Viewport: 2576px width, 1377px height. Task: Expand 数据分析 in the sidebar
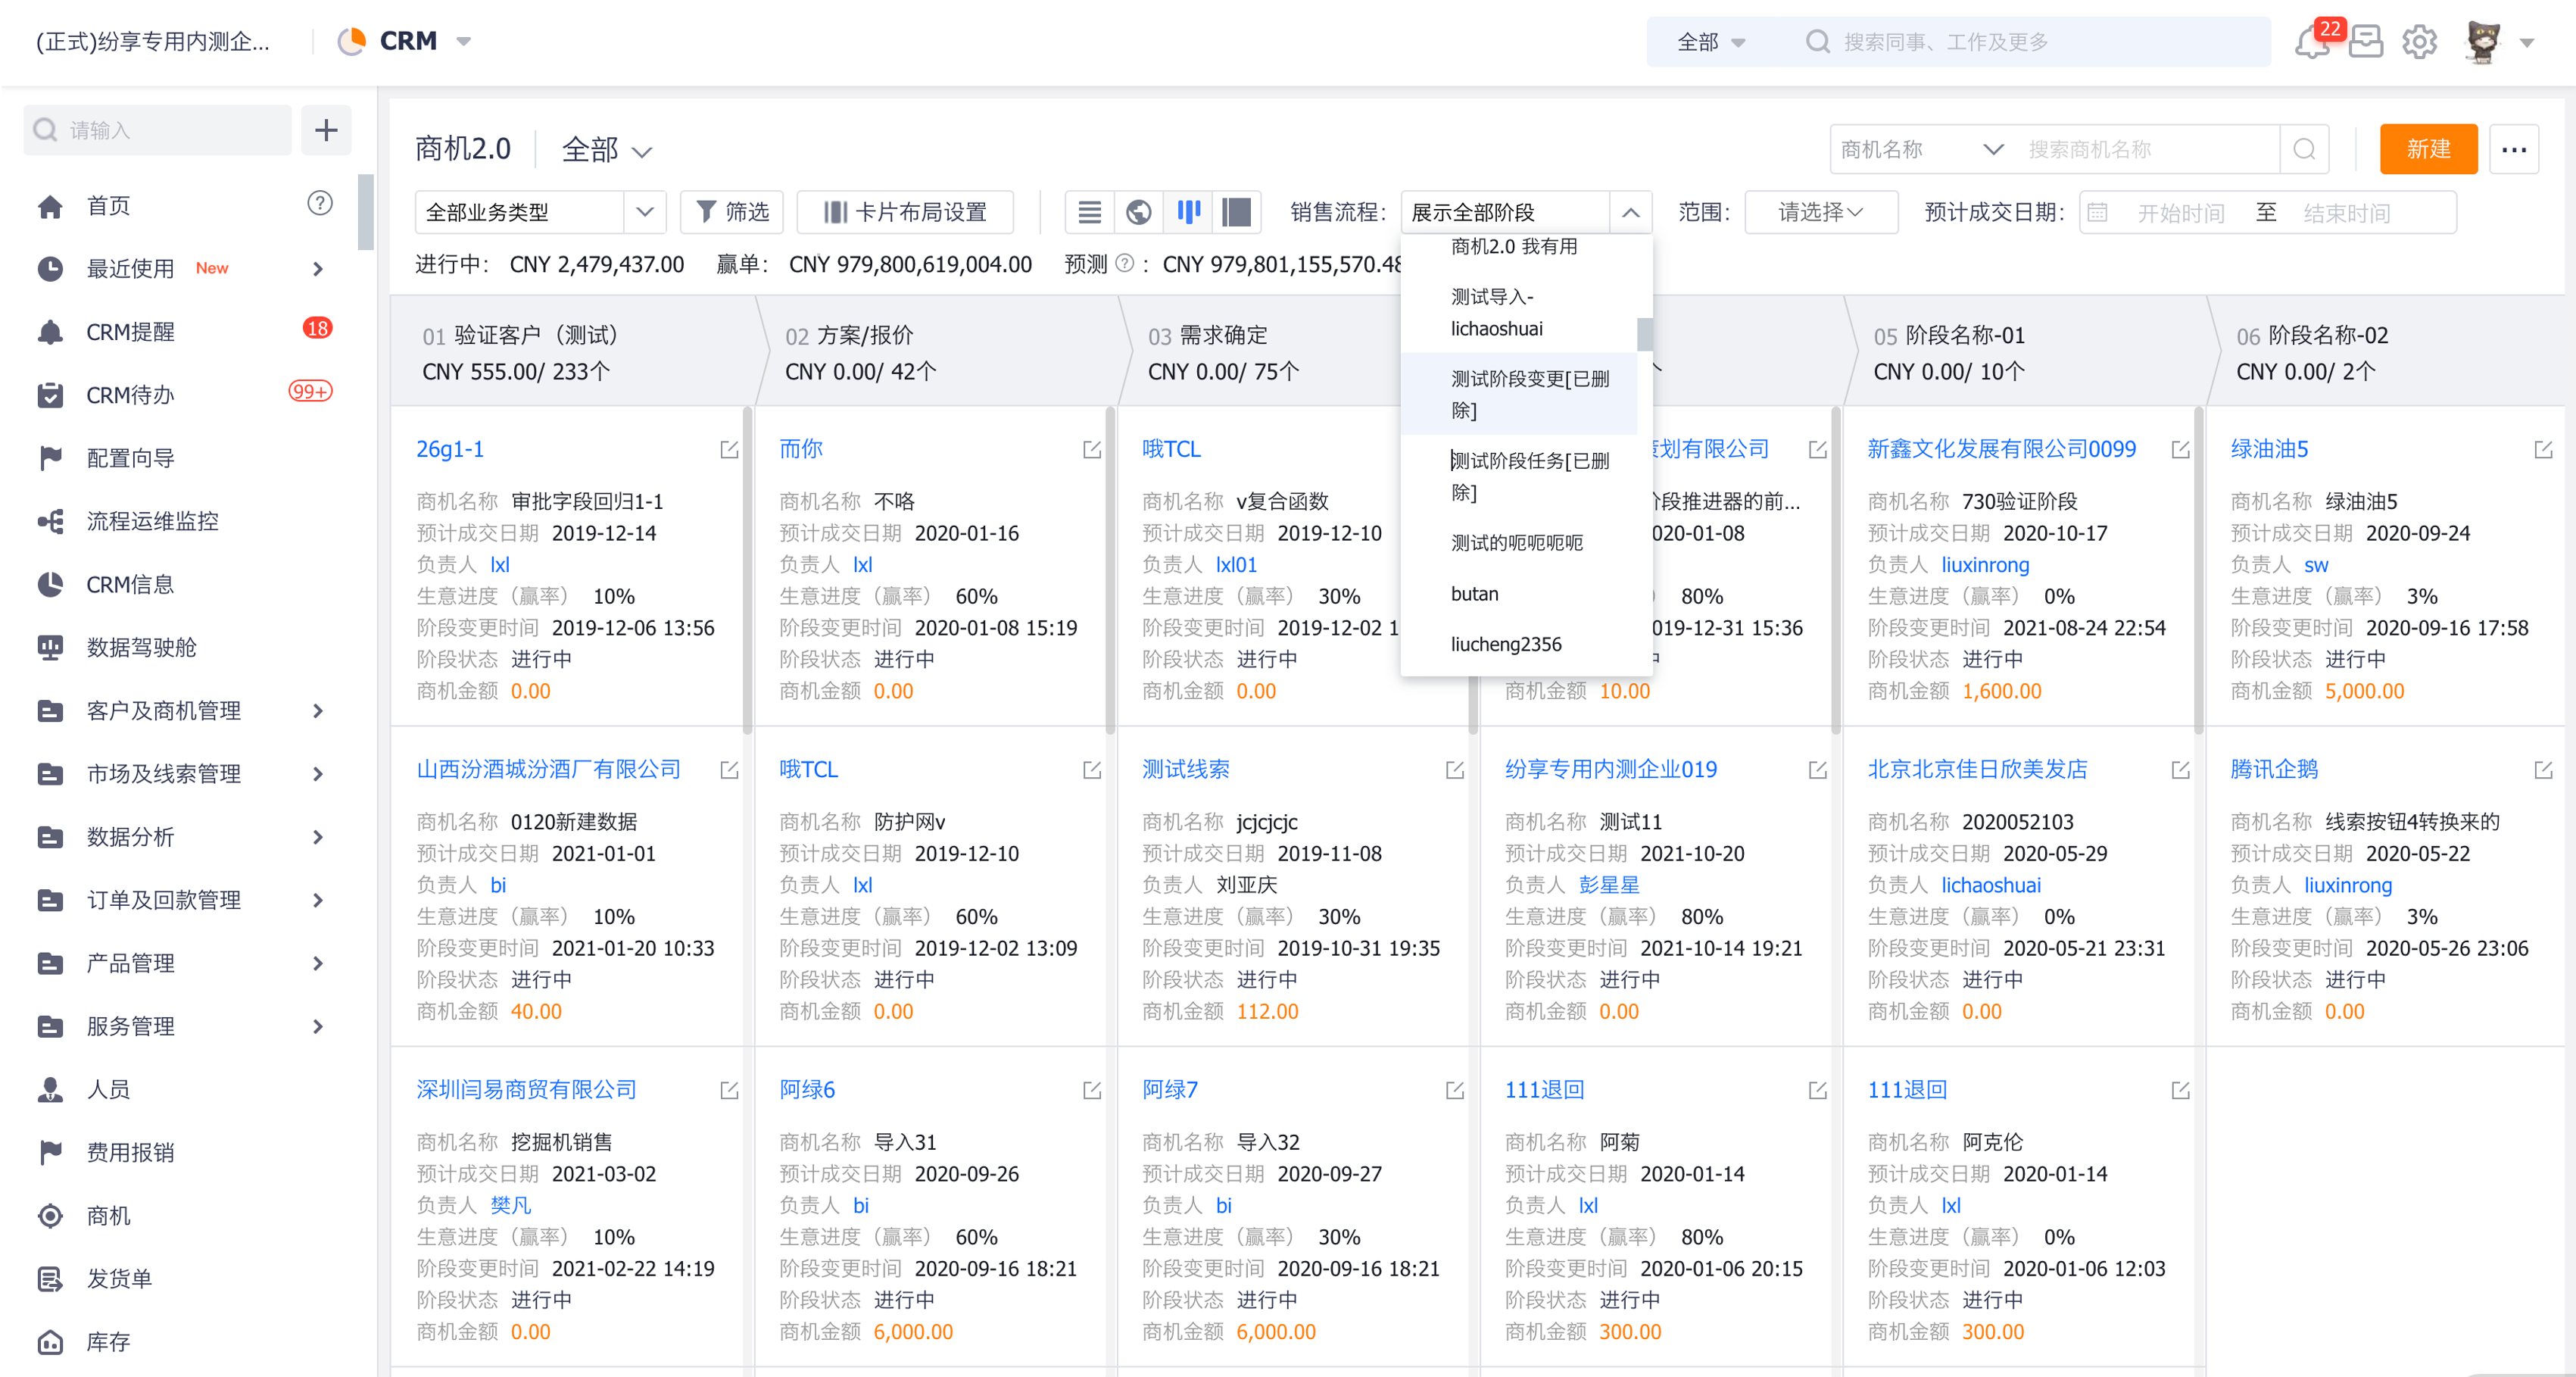[318, 837]
